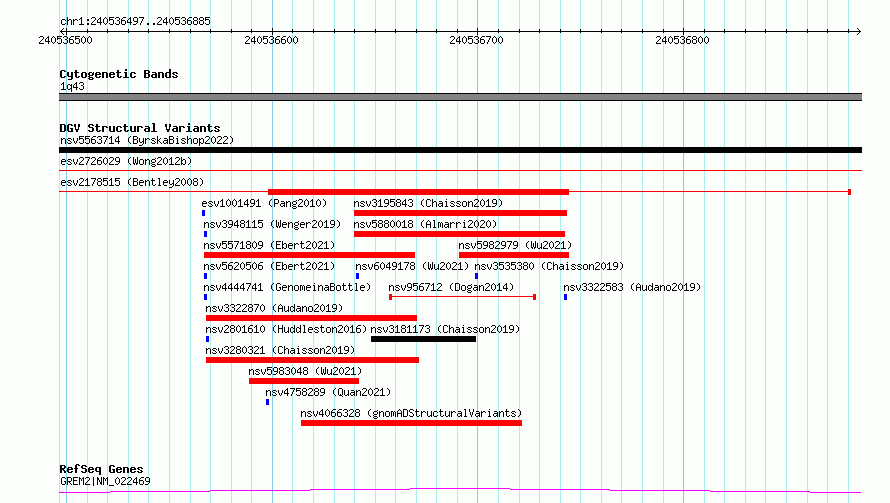Select nsv3181173 (Chaisson2019) label

(445, 329)
